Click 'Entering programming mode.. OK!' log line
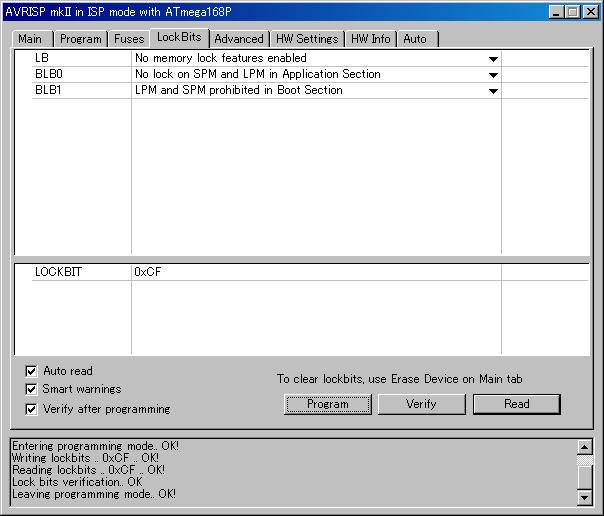 (95, 446)
